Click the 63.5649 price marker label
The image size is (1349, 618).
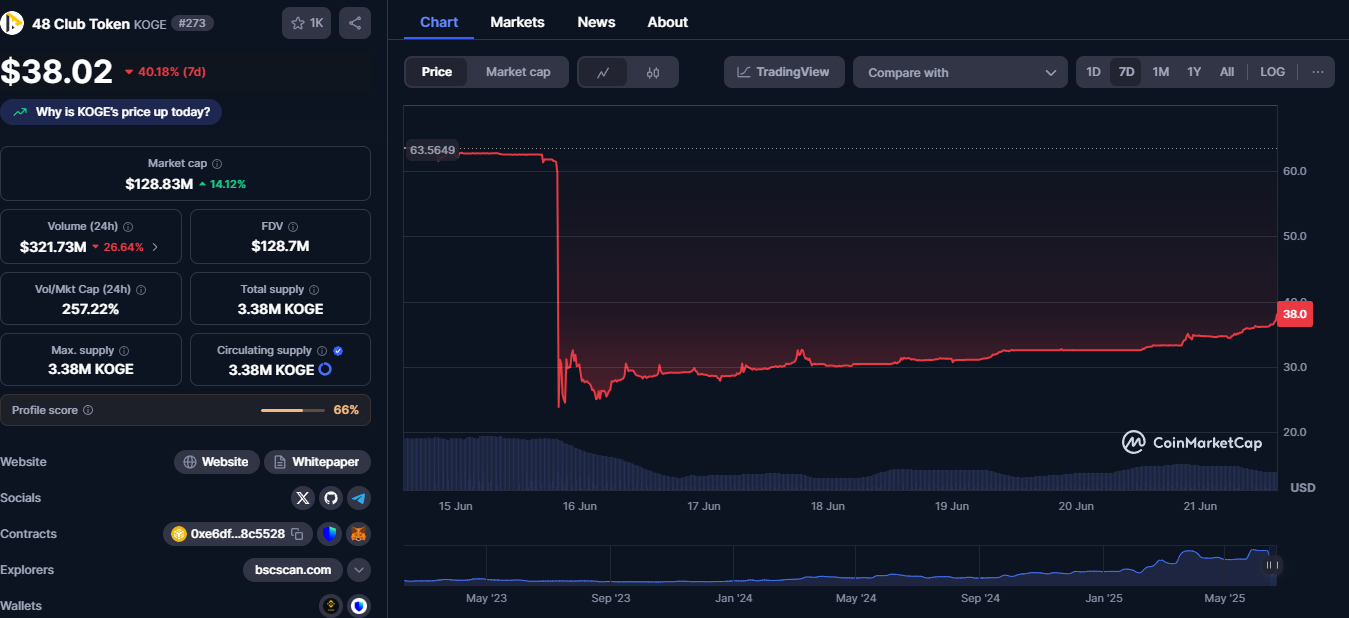(x=432, y=150)
